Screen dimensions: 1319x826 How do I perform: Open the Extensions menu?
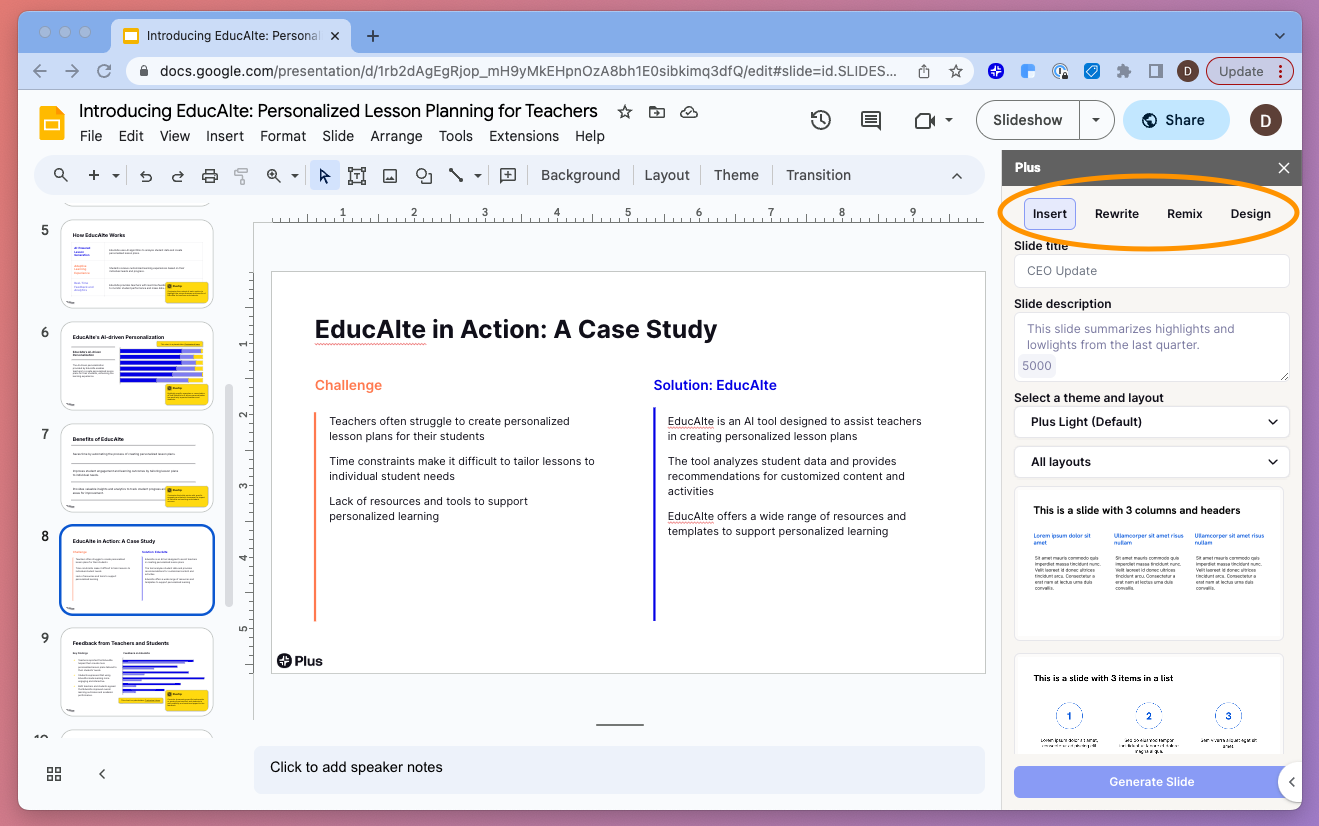point(524,136)
